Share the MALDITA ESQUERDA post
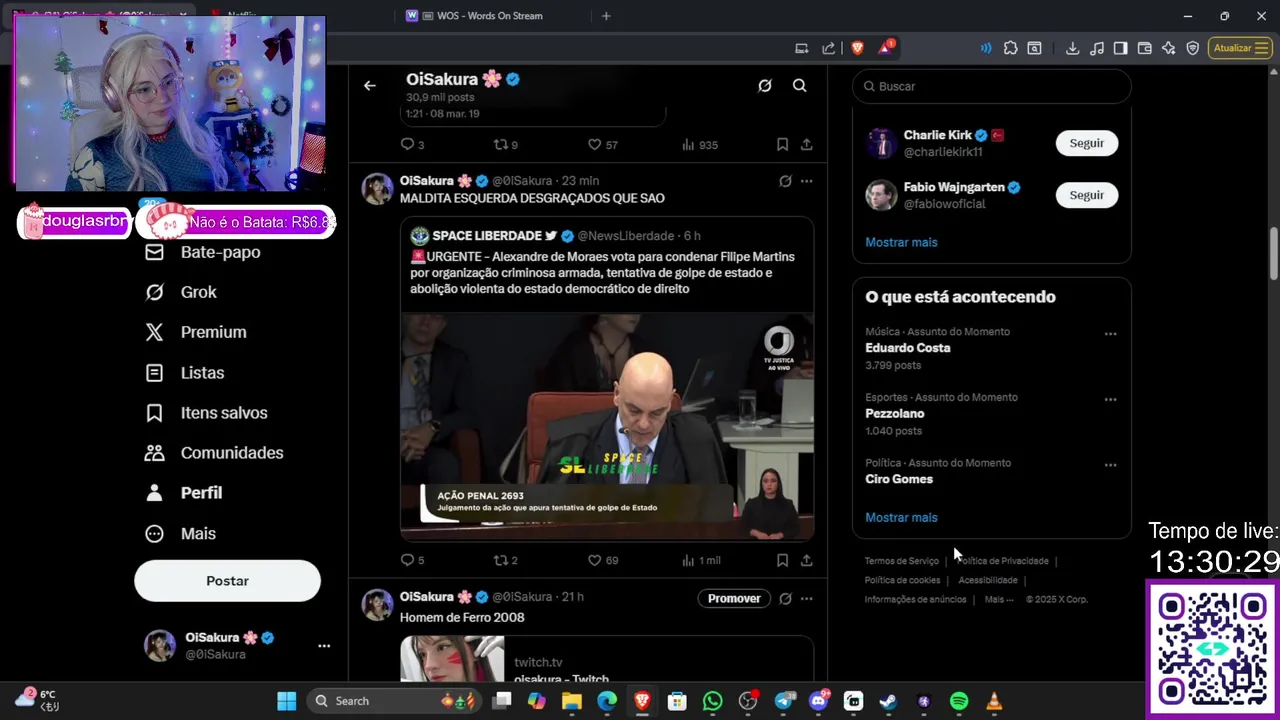 [807, 560]
